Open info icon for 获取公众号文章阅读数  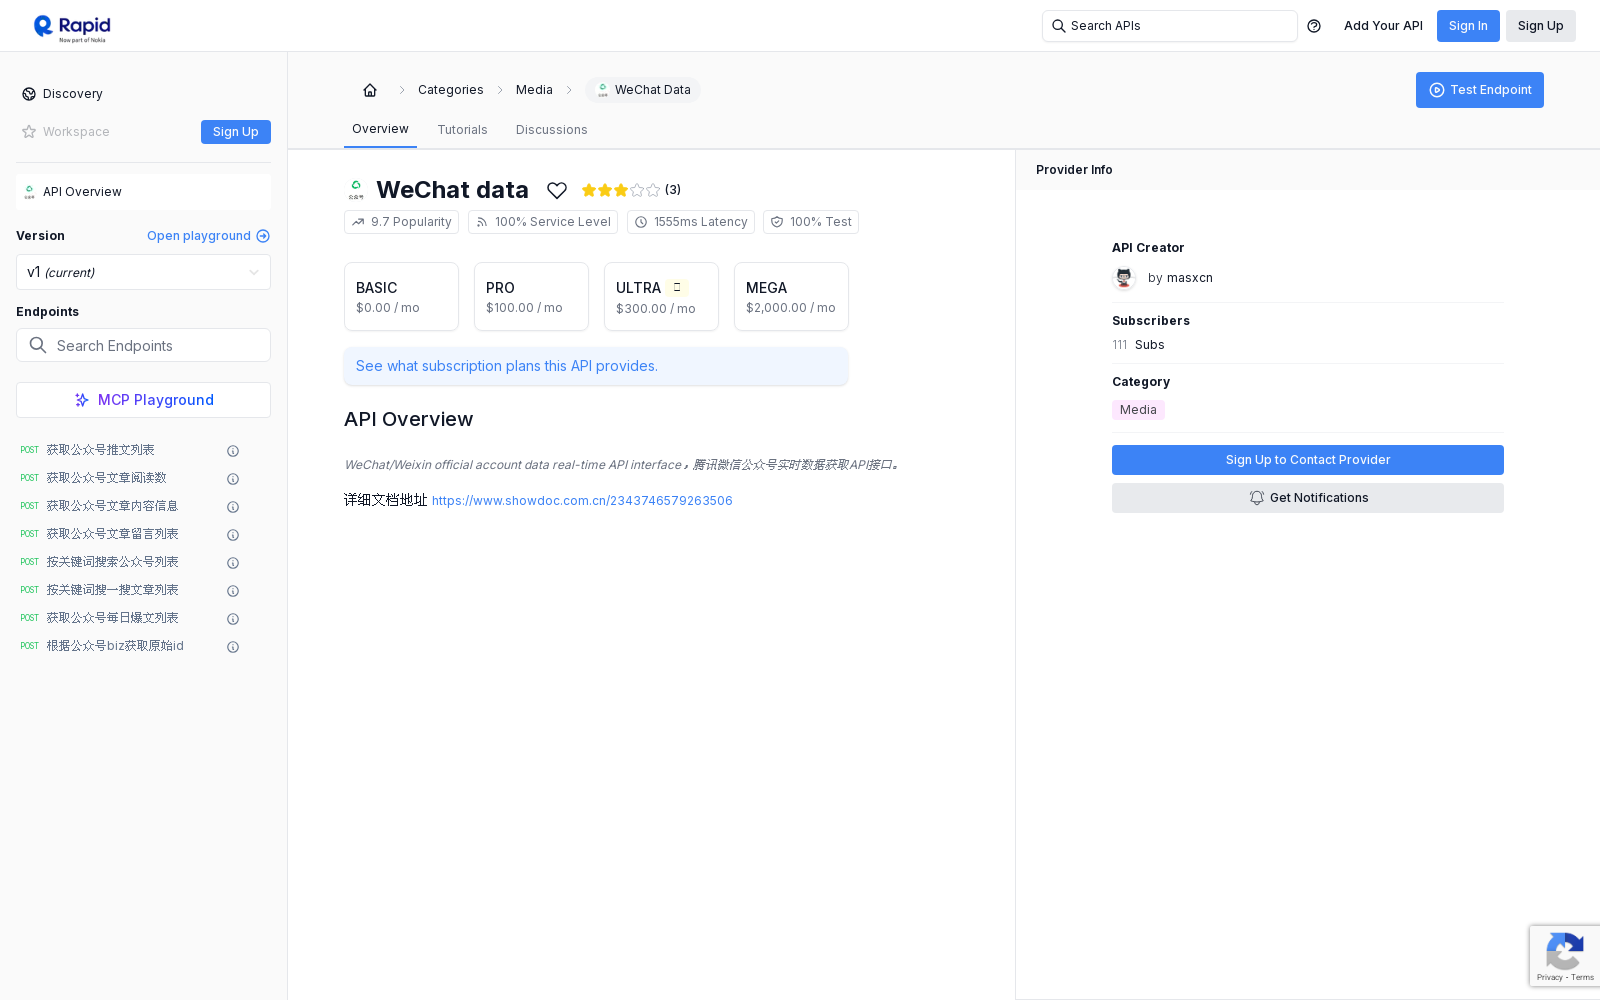pyautogui.click(x=233, y=479)
